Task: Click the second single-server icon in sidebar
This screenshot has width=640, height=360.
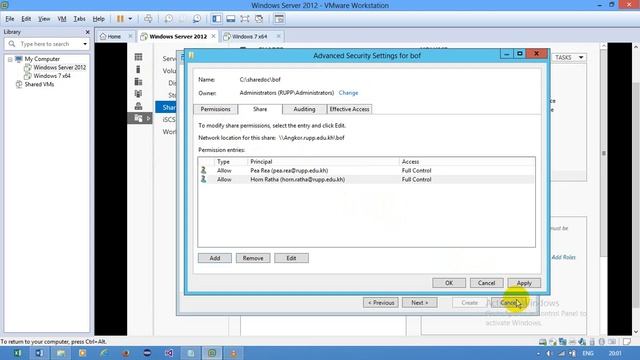Action: (x=138, y=69)
